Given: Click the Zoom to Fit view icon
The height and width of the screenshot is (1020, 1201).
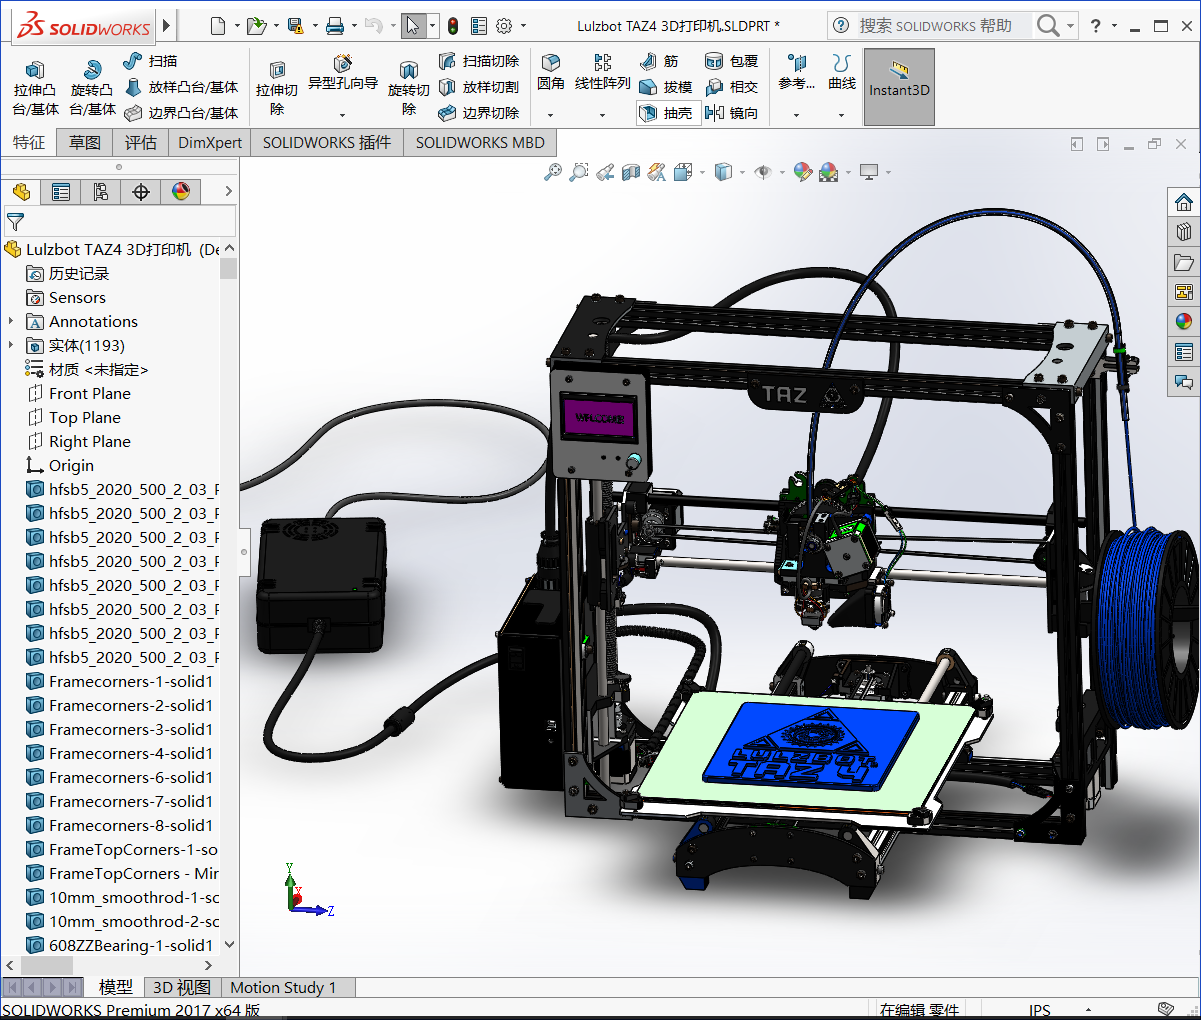Looking at the screenshot, I should pos(555,172).
